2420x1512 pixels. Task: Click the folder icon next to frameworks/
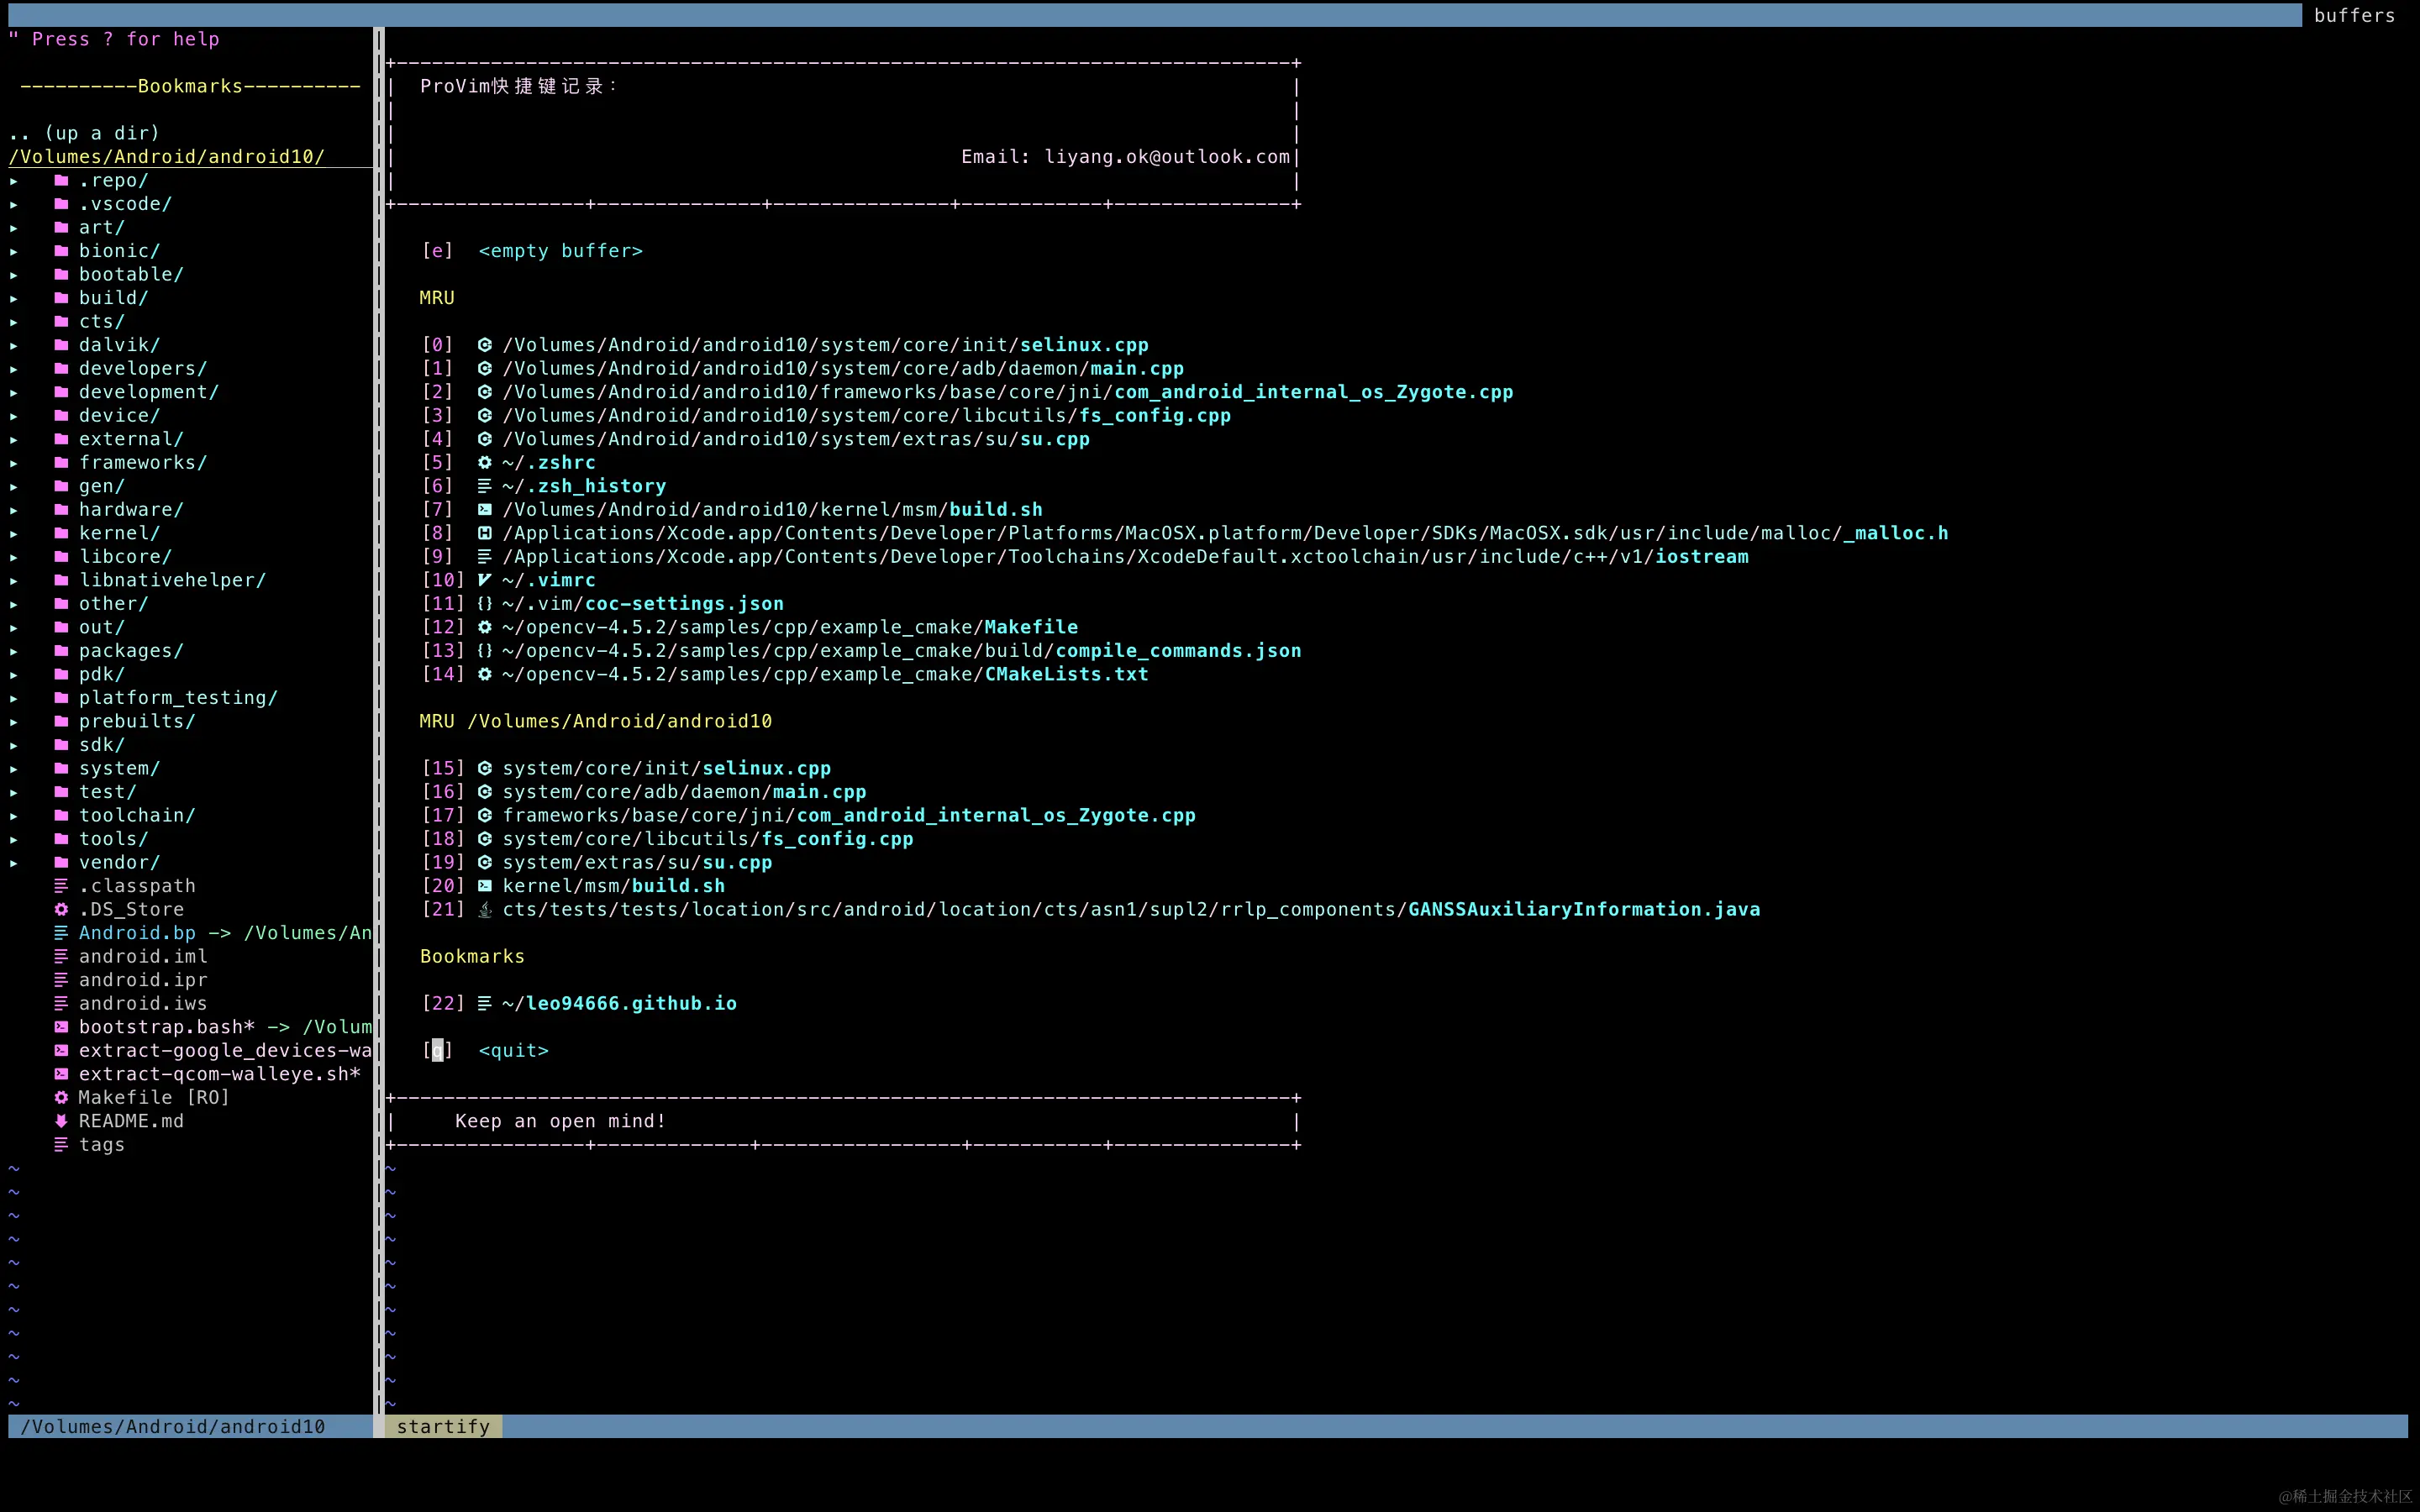point(61,463)
